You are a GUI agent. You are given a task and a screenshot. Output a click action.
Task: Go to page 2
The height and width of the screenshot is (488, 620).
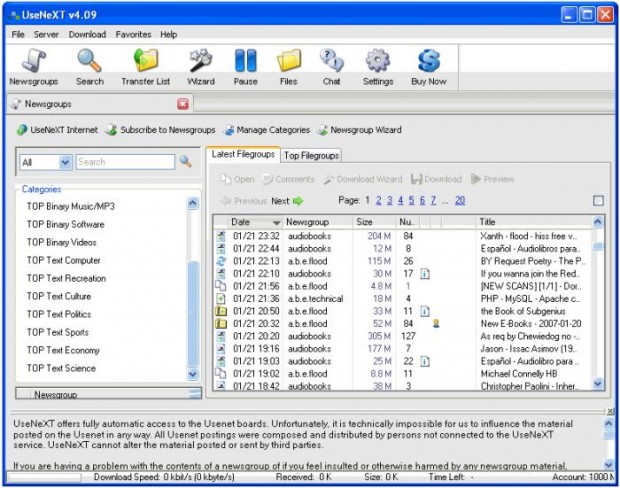click(379, 200)
